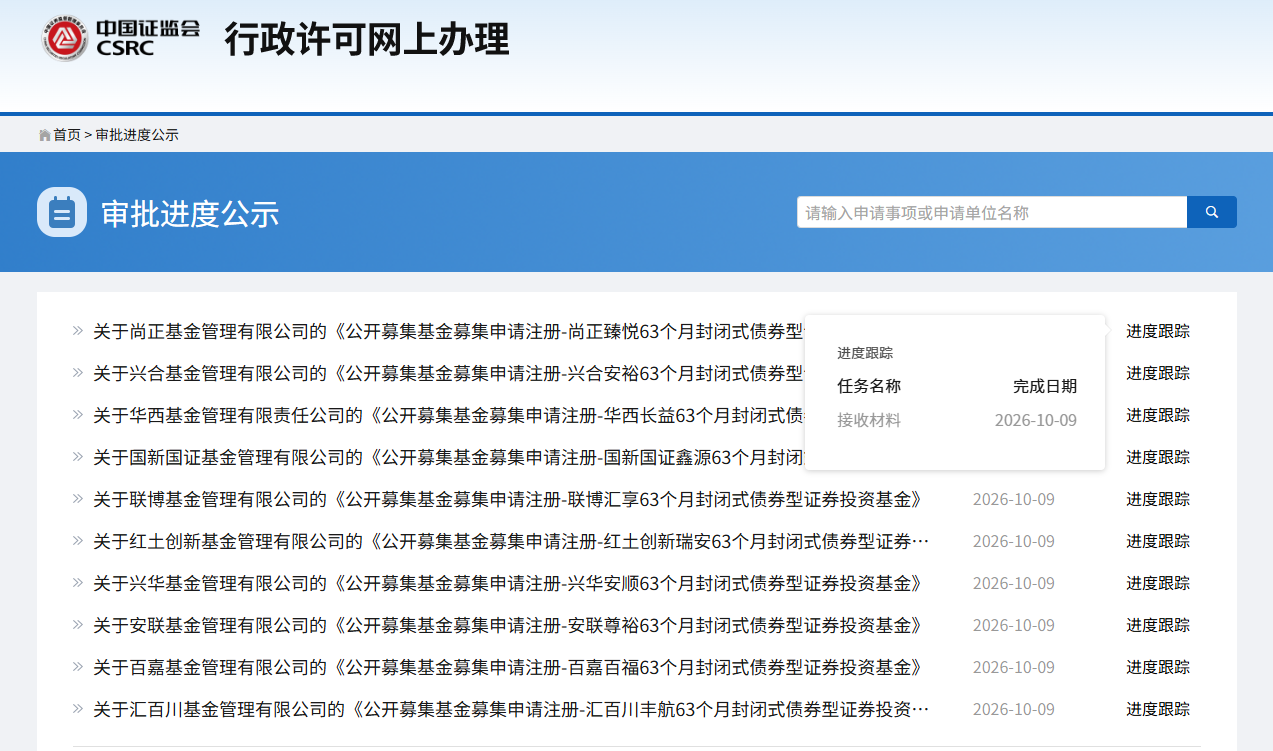Image resolution: width=1273 pixels, height=751 pixels.
Task: Go to 首页 in the breadcrumb
Action: (x=67, y=135)
